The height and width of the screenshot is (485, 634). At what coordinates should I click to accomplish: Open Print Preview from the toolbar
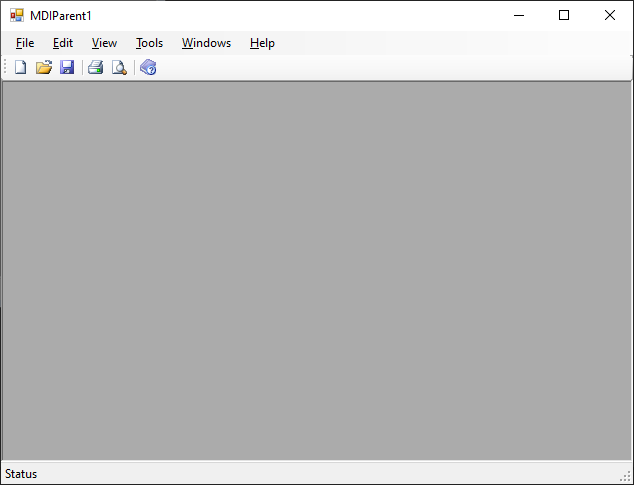[119, 68]
